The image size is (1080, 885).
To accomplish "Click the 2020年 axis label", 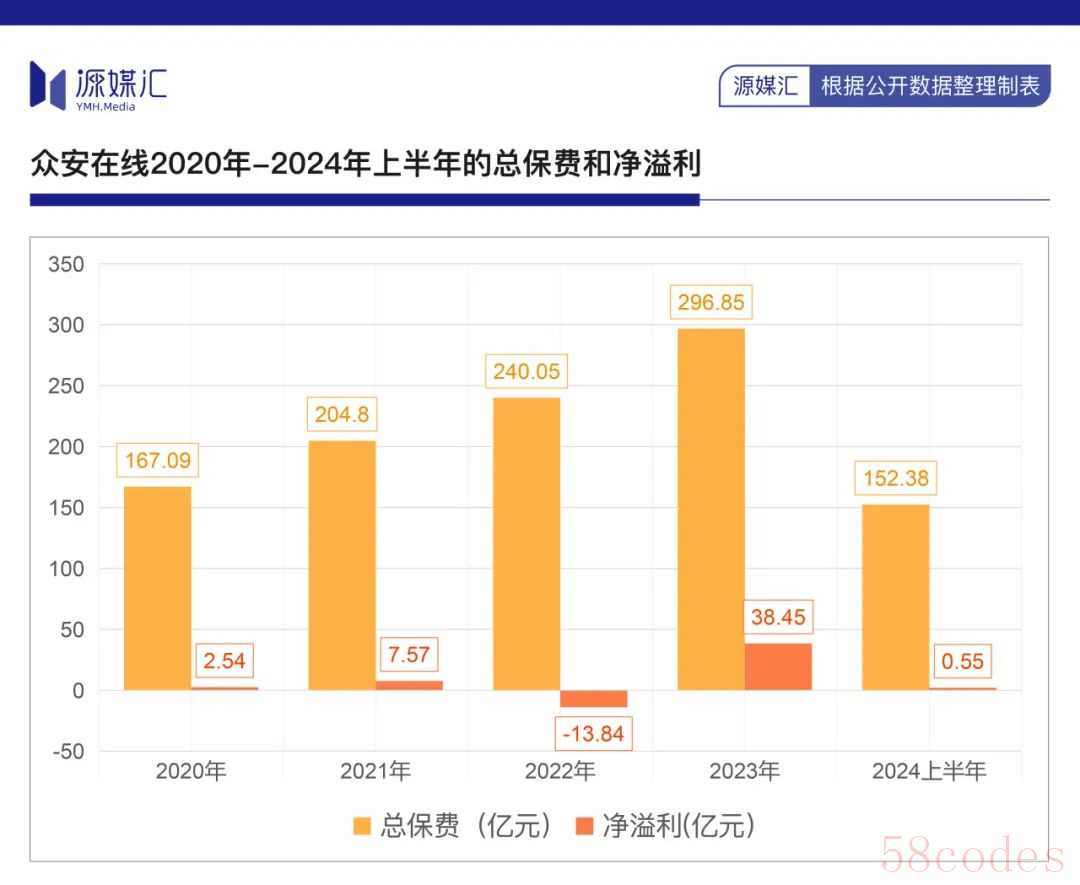I will [191, 771].
